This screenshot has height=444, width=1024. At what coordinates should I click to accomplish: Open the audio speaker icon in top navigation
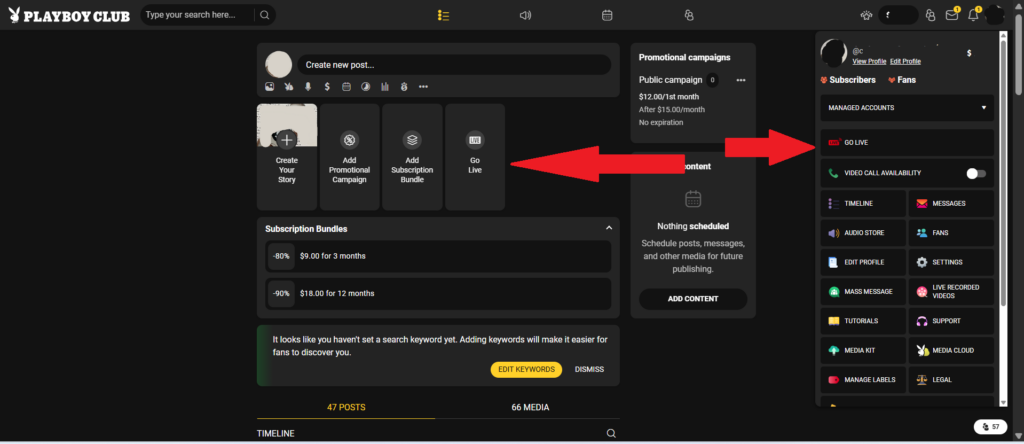coord(525,16)
